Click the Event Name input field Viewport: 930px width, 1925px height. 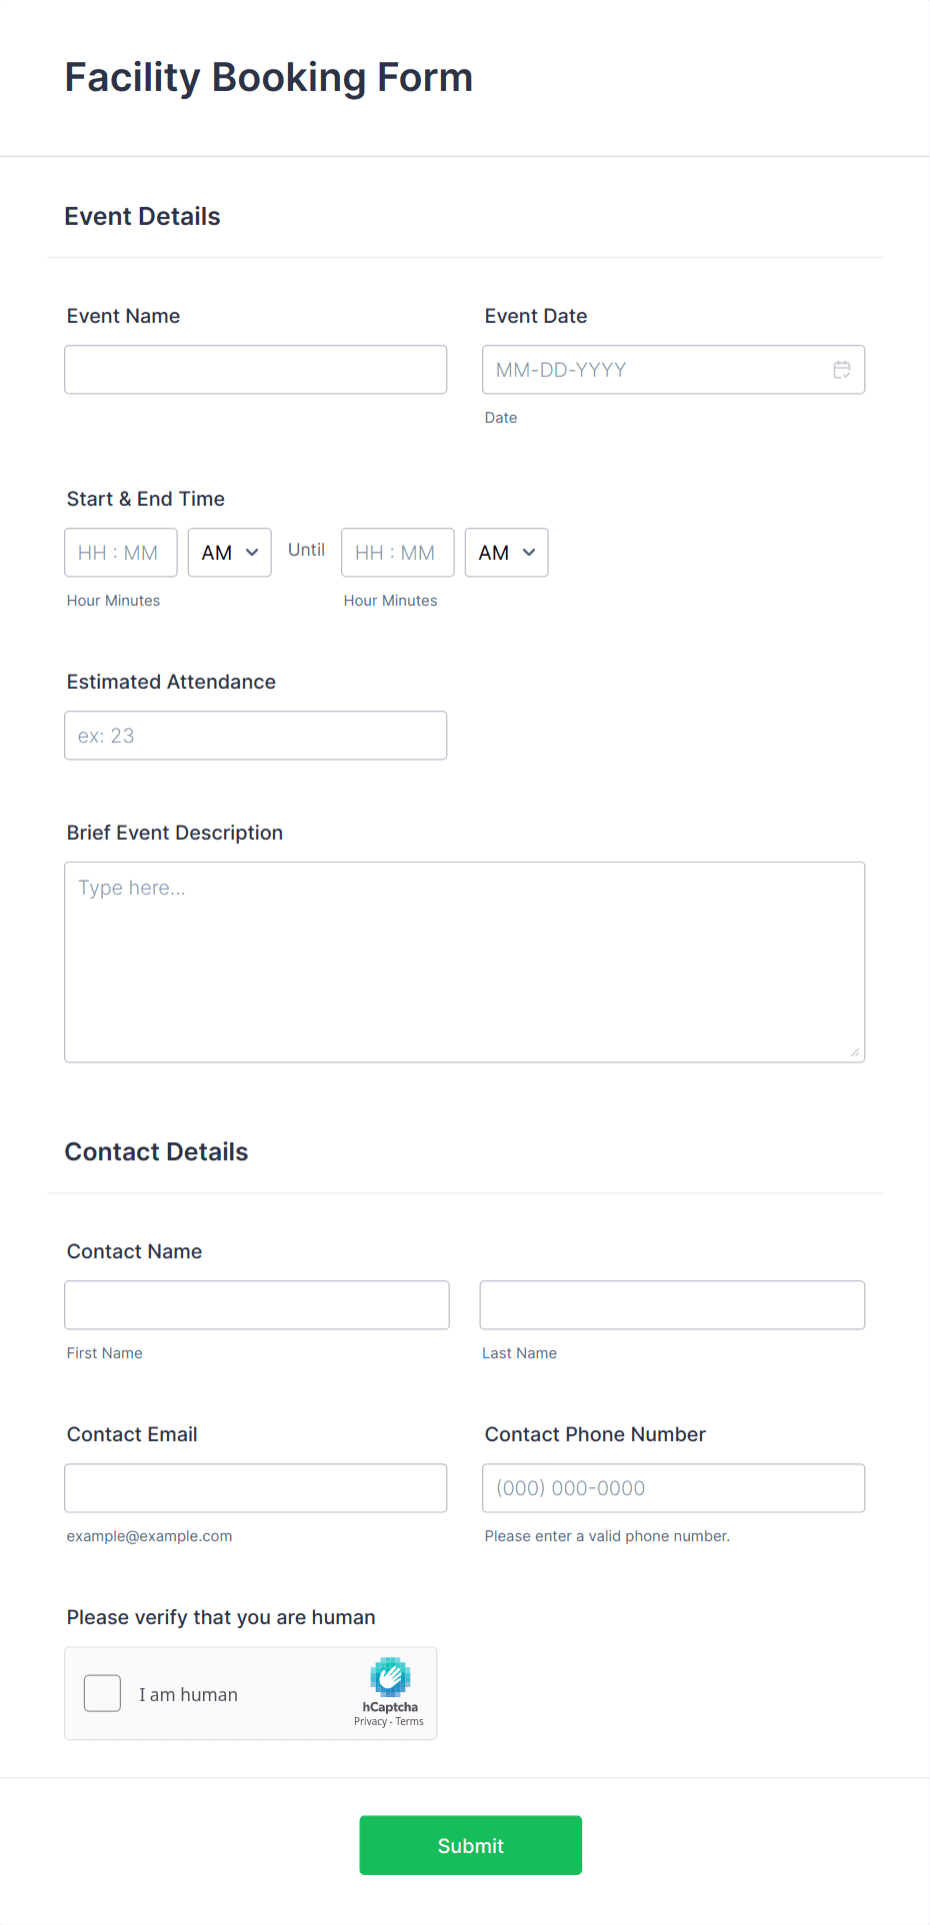coord(255,369)
